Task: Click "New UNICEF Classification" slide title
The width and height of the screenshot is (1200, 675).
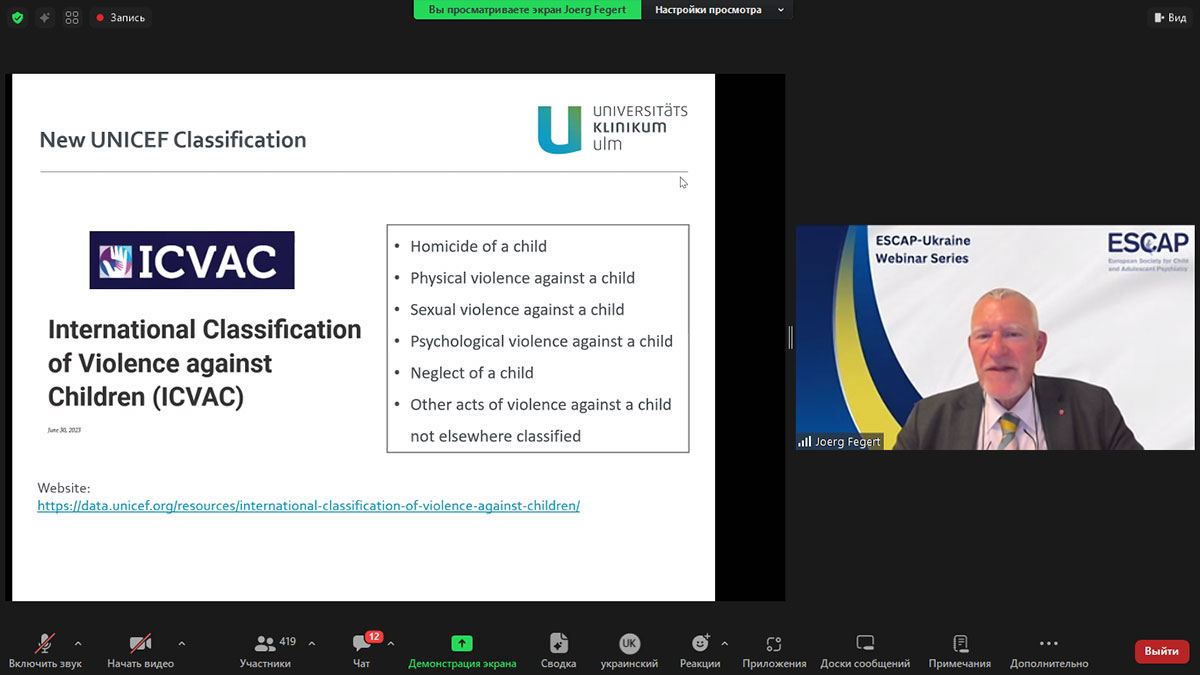Action: click(173, 139)
